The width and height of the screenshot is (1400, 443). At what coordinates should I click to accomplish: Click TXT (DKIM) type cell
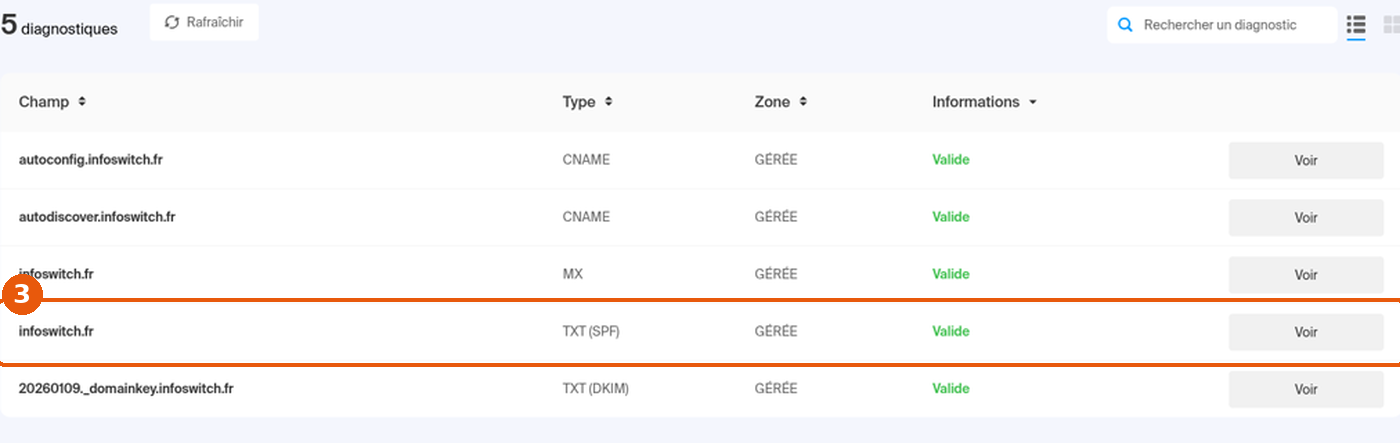(595, 388)
